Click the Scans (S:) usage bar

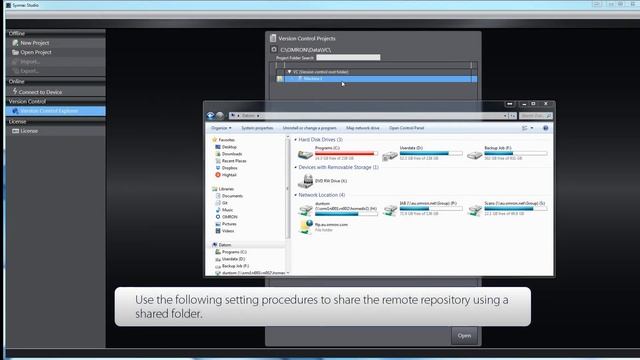pyautogui.click(x=516, y=209)
